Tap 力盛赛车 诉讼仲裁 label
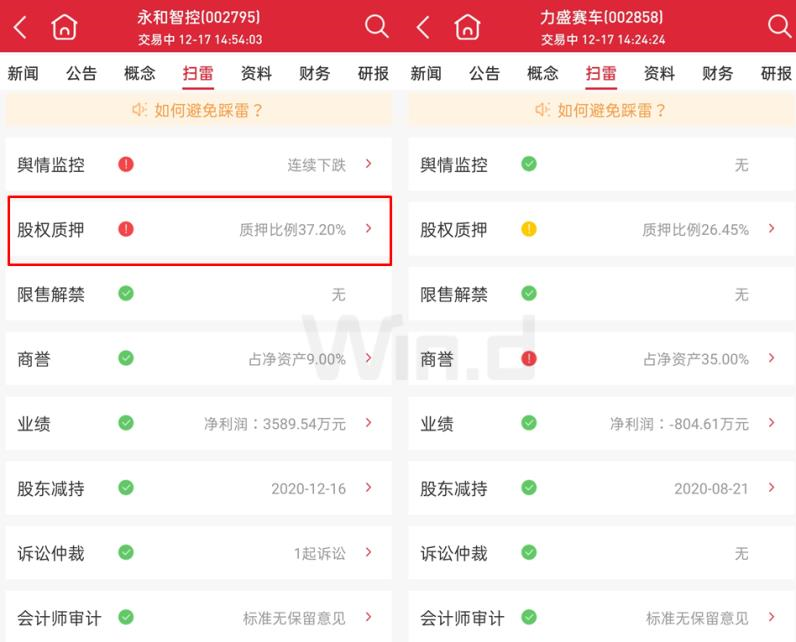The height and width of the screenshot is (642, 796). coord(454,553)
